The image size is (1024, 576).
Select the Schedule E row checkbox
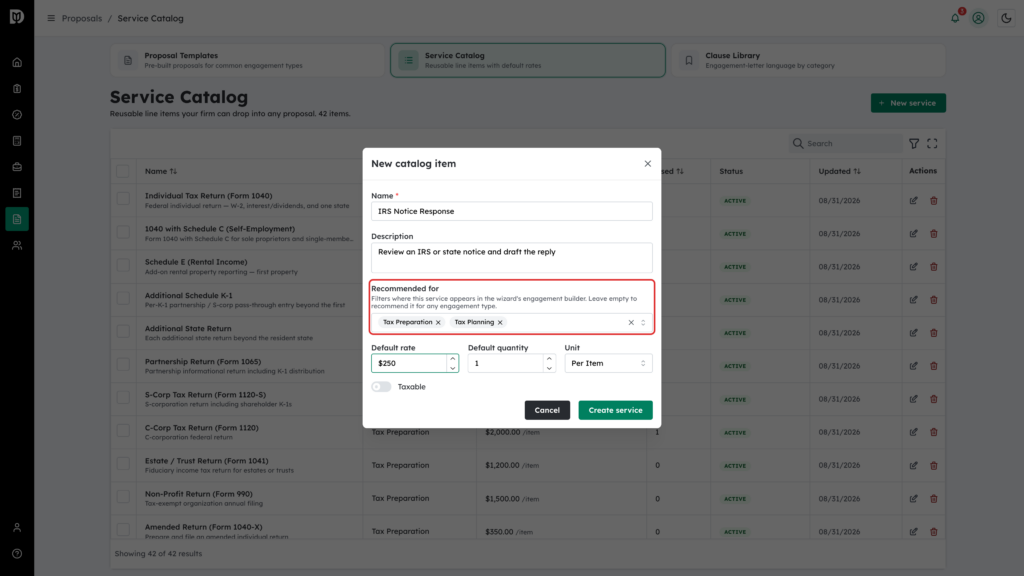123,265
